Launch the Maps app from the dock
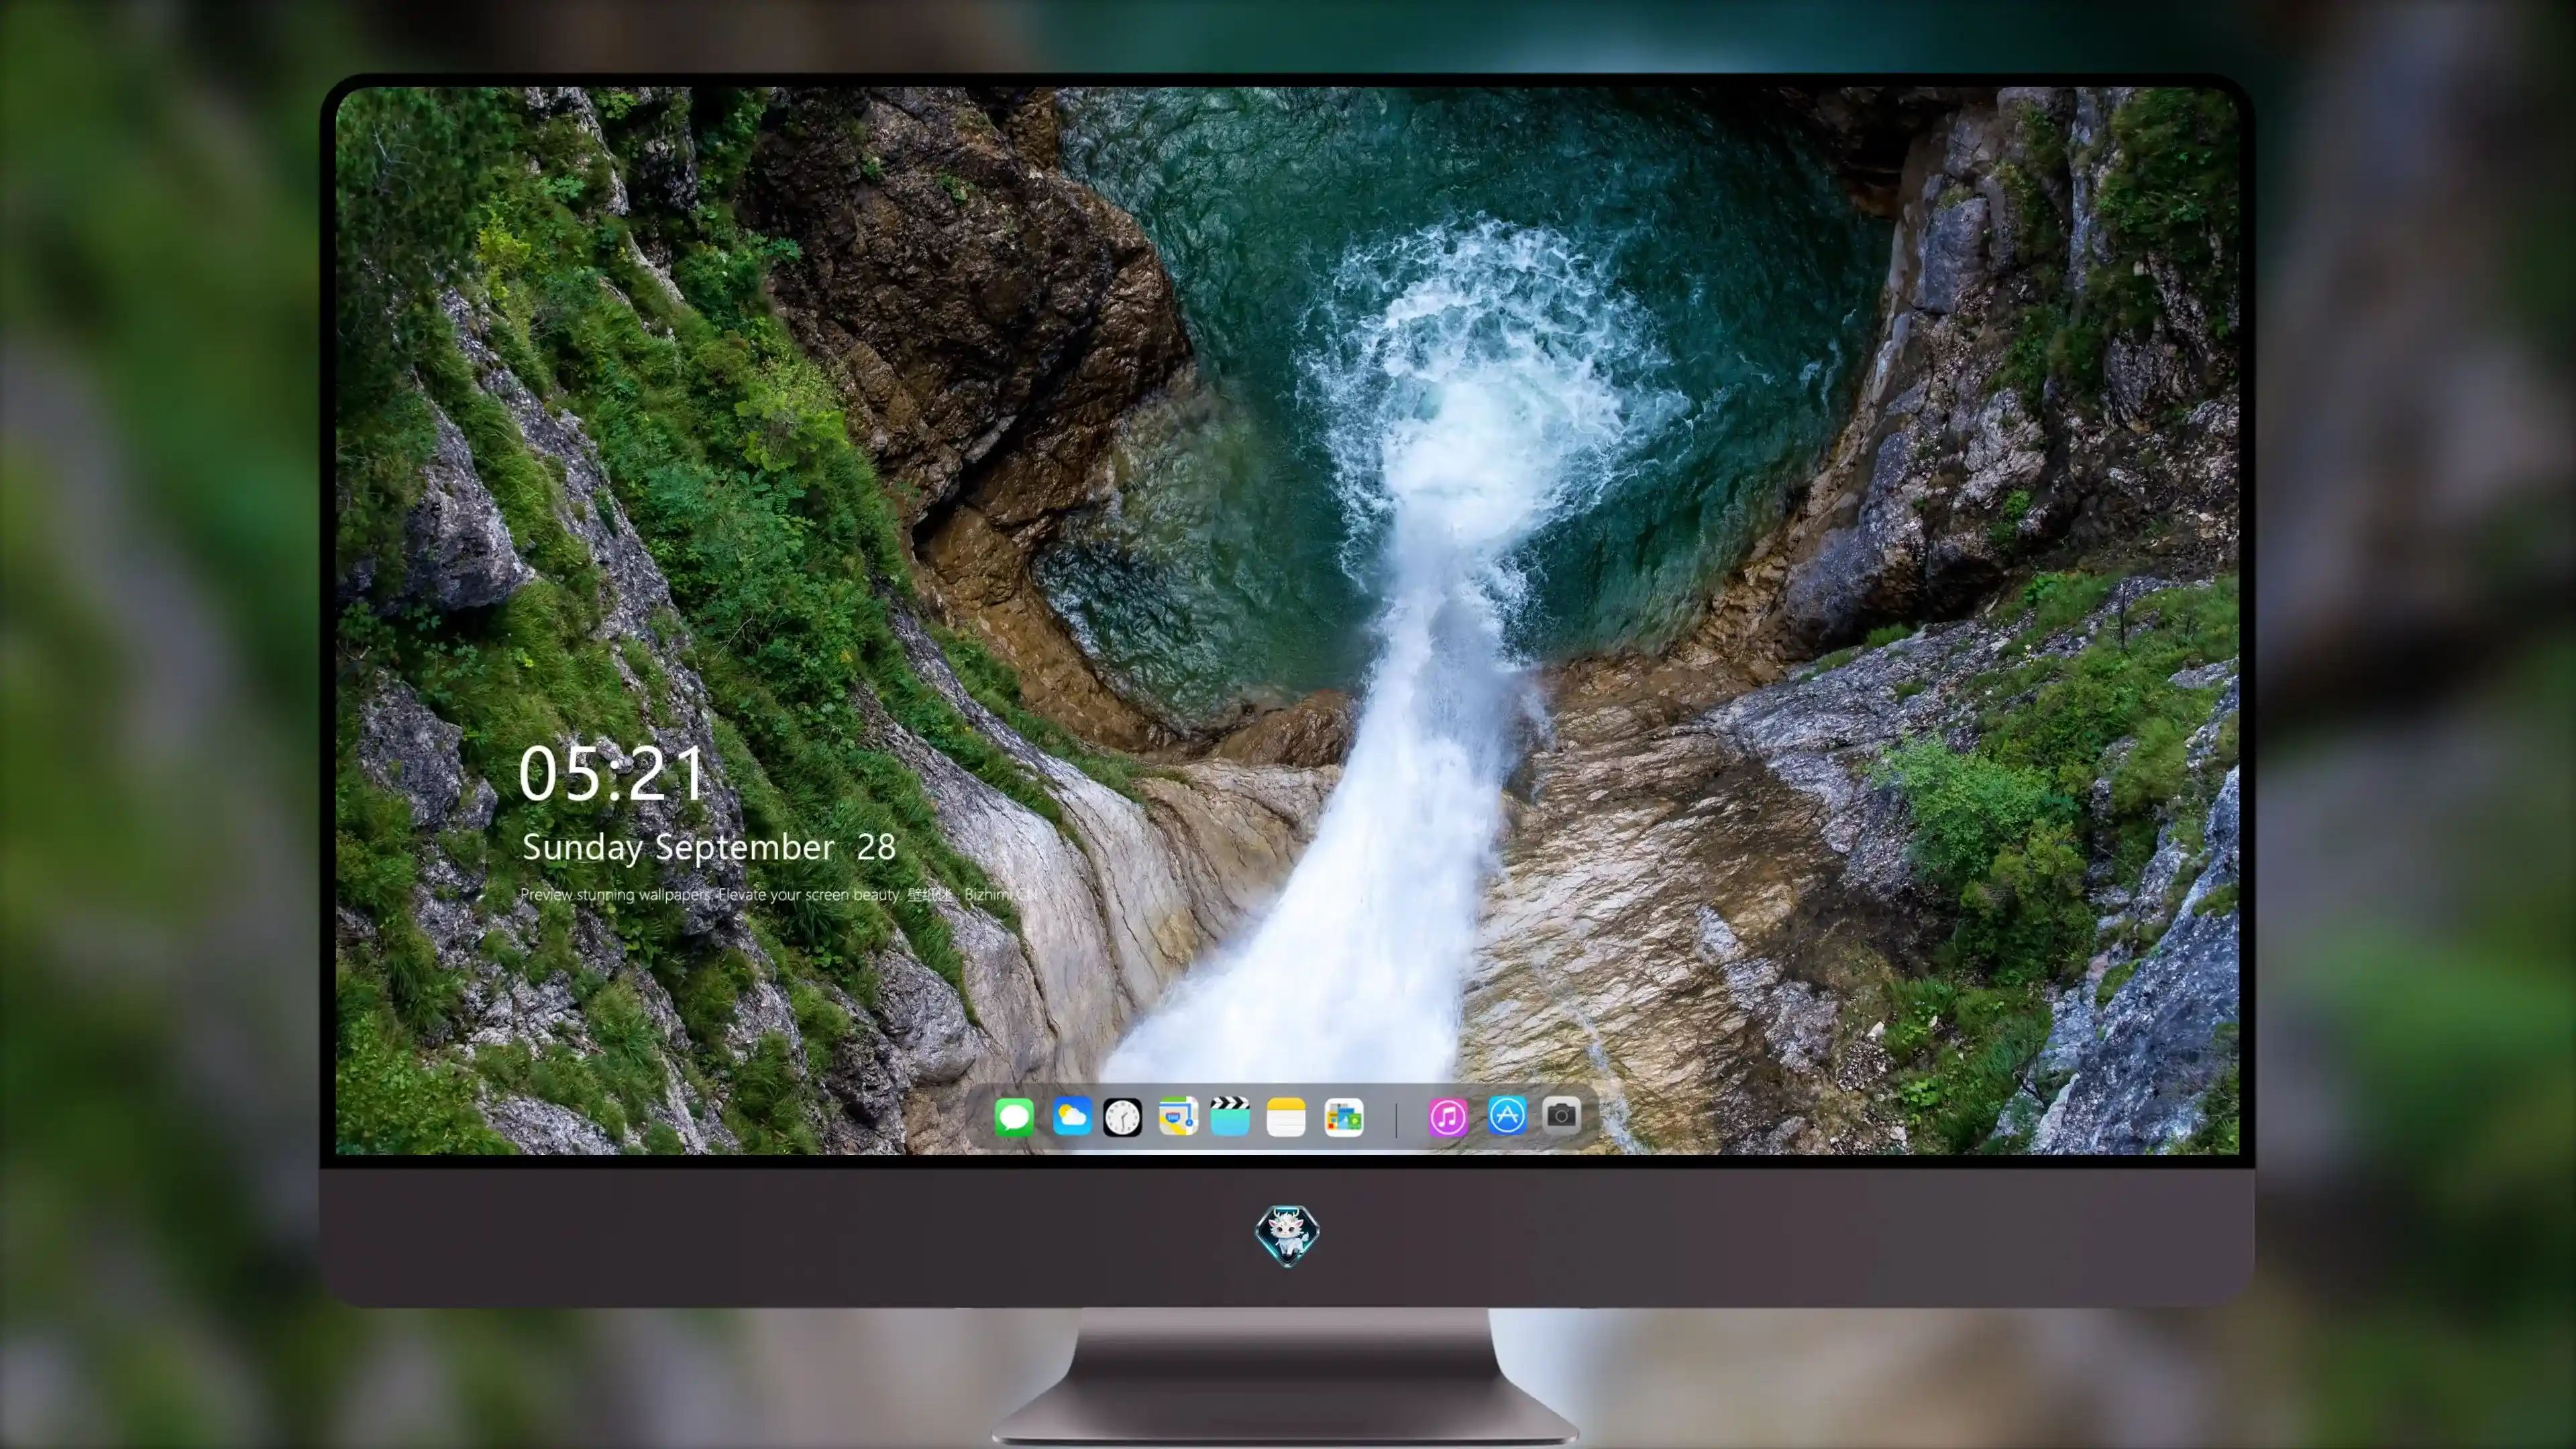2576x1449 pixels. tap(1178, 1116)
